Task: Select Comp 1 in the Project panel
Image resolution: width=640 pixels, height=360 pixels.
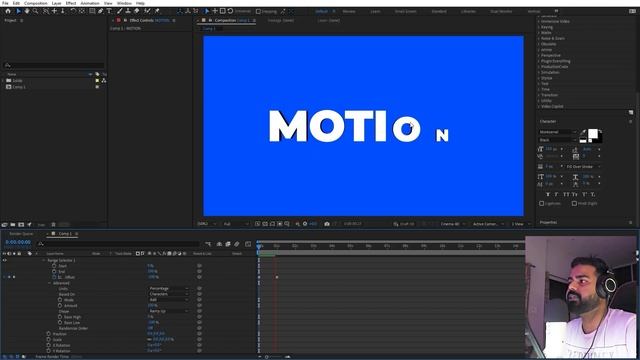Action: pyautogui.click(x=19, y=87)
